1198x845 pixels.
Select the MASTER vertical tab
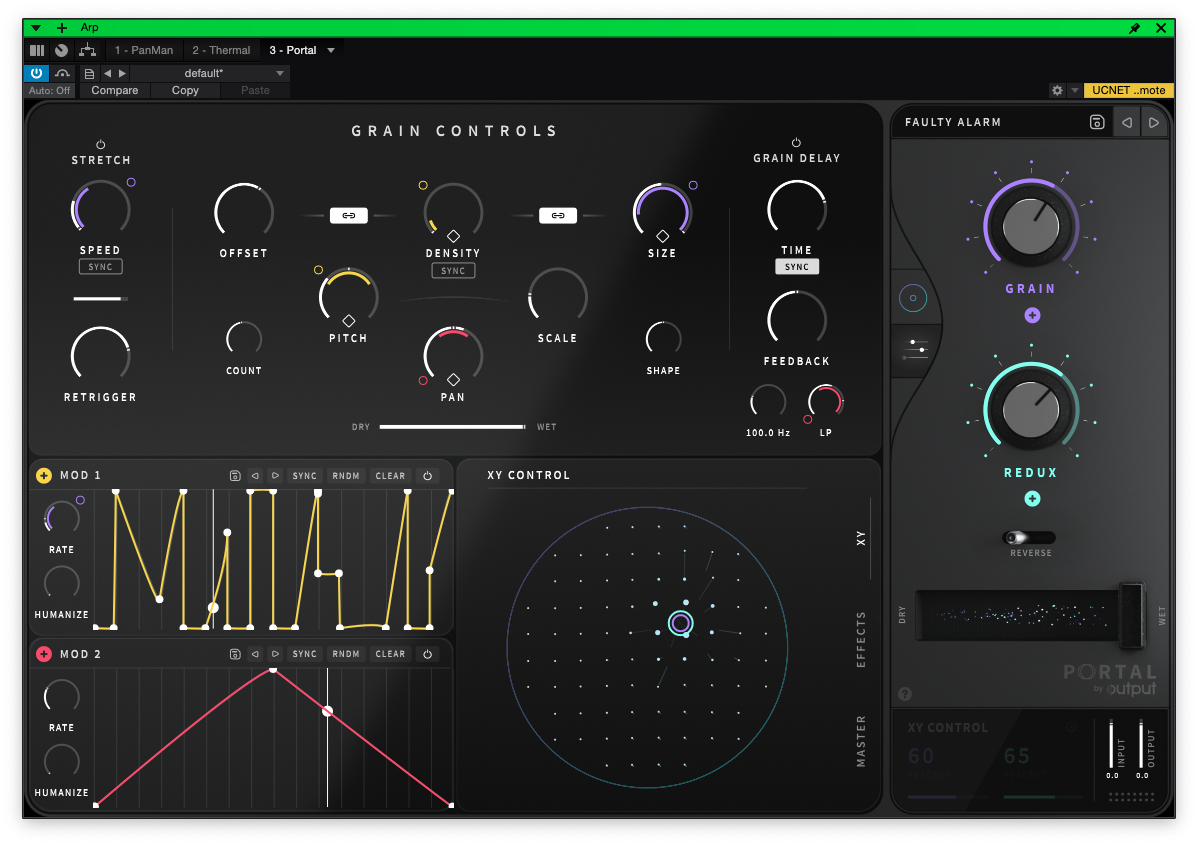coord(861,741)
